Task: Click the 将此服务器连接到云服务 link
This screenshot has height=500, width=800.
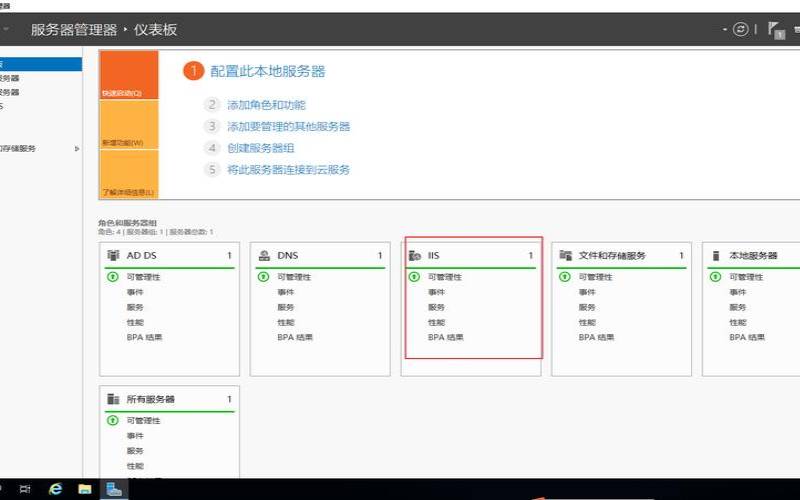Action: 289,169
